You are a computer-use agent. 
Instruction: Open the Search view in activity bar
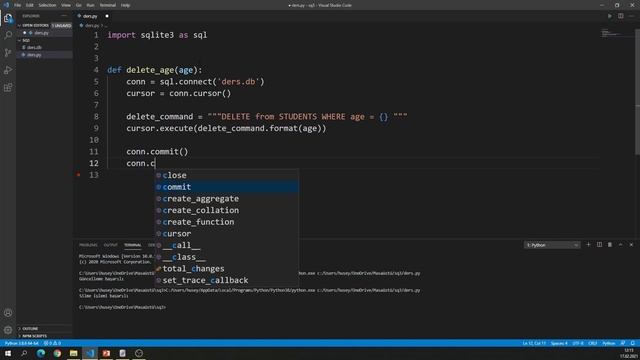8,35
